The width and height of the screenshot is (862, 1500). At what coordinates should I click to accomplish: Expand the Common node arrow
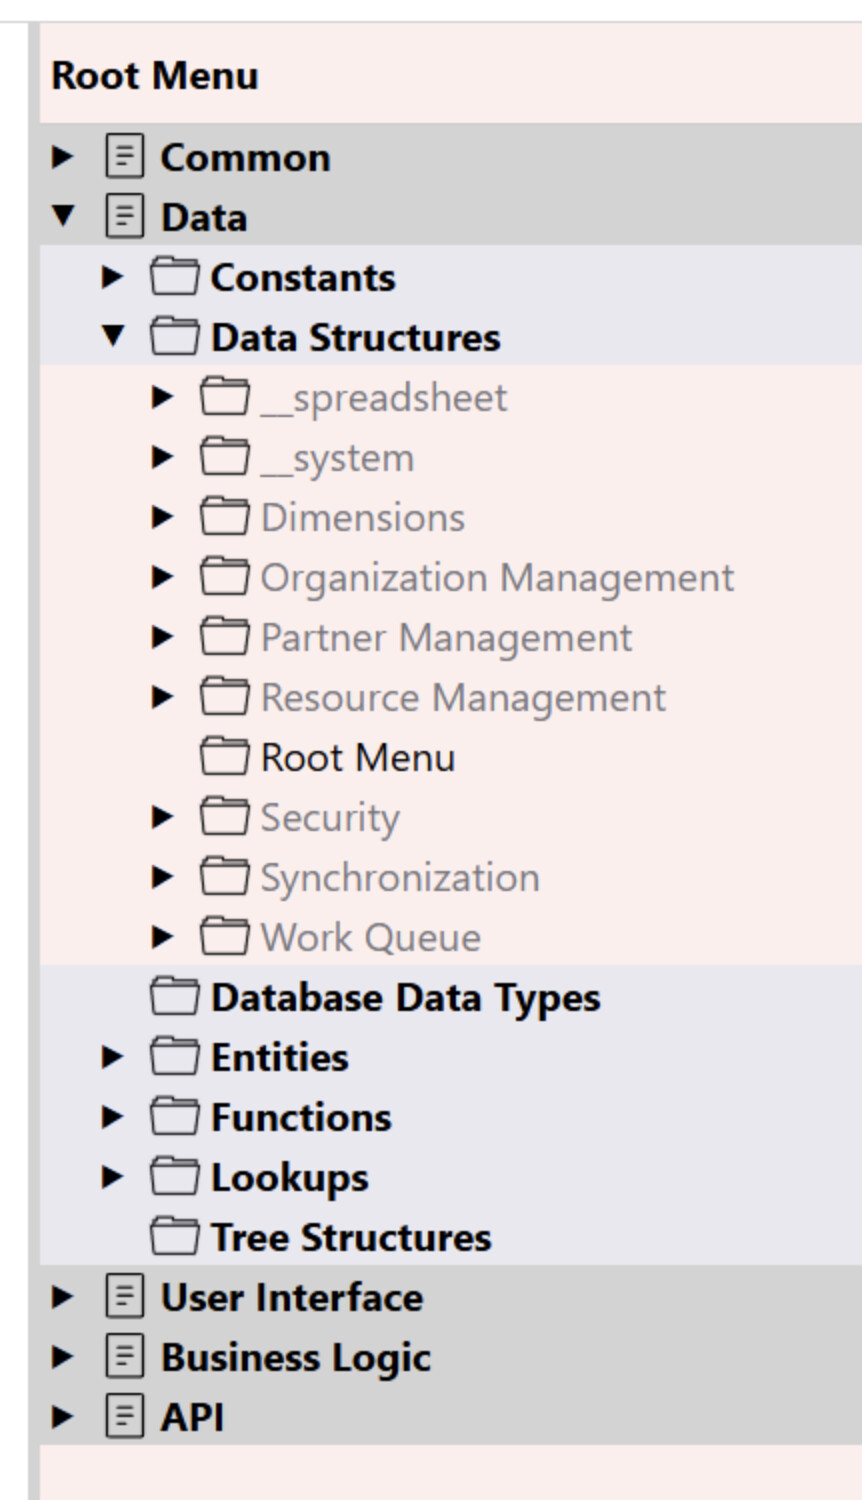[63, 157]
